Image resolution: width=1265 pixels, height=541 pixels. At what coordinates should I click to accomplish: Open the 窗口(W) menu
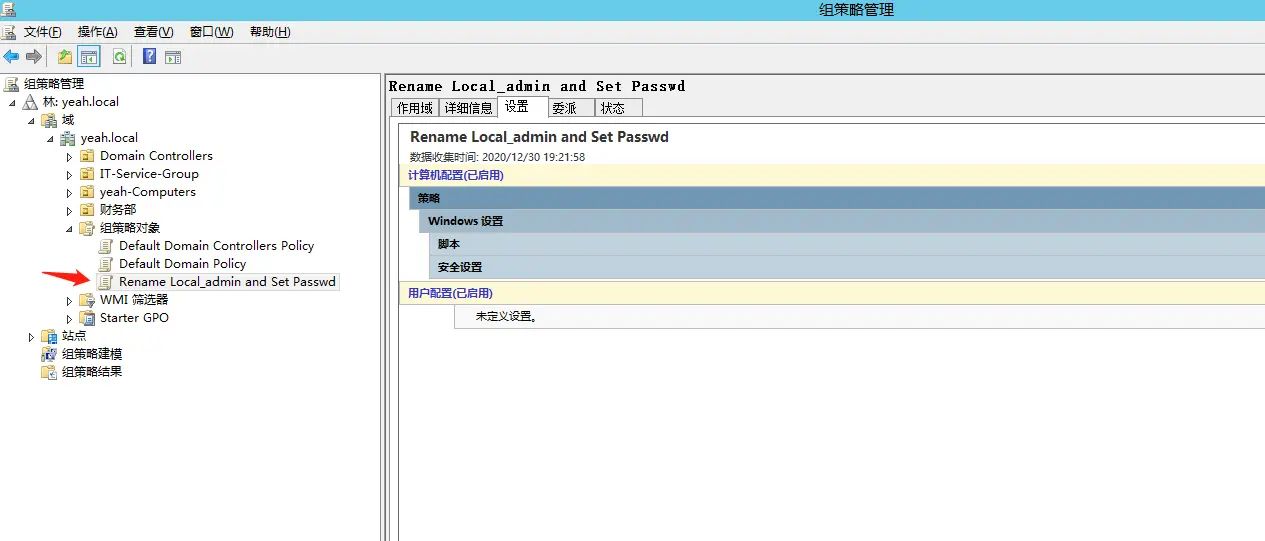pyautogui.click(x=211, y=32)
